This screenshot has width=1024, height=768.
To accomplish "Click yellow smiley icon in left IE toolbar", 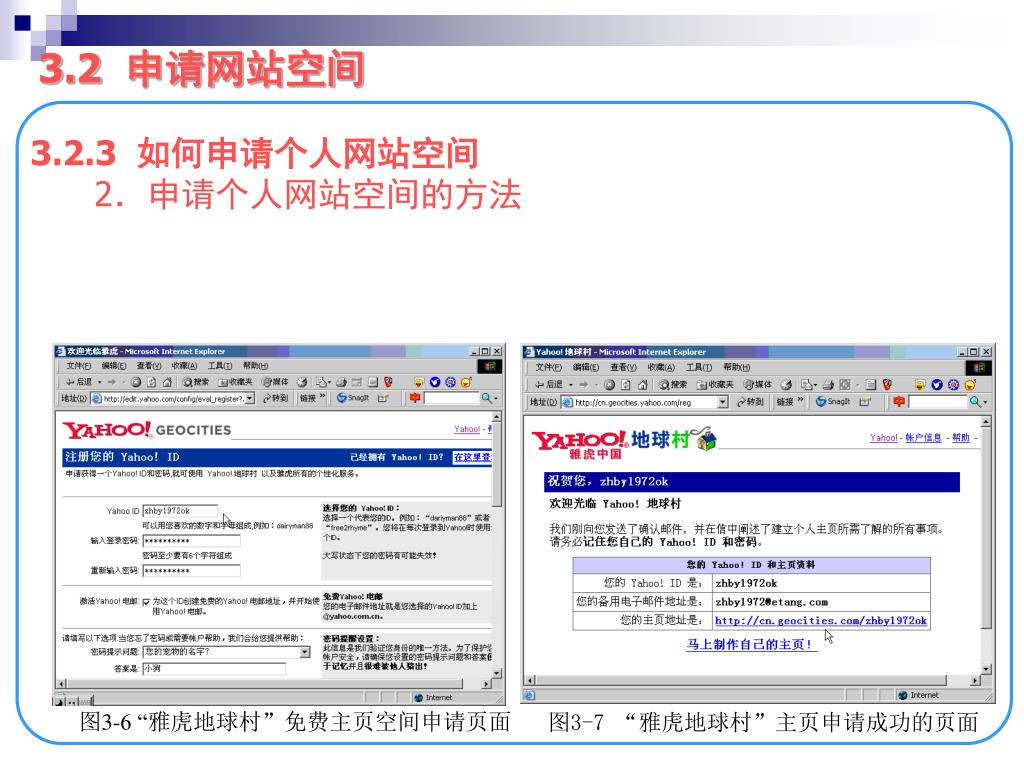I will (466, 382).
